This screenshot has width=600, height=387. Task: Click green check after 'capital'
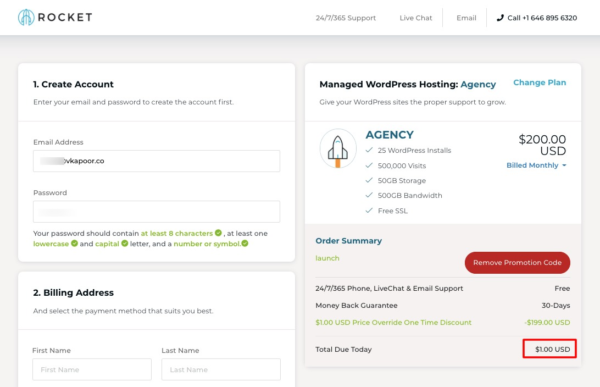click(125, 243)
